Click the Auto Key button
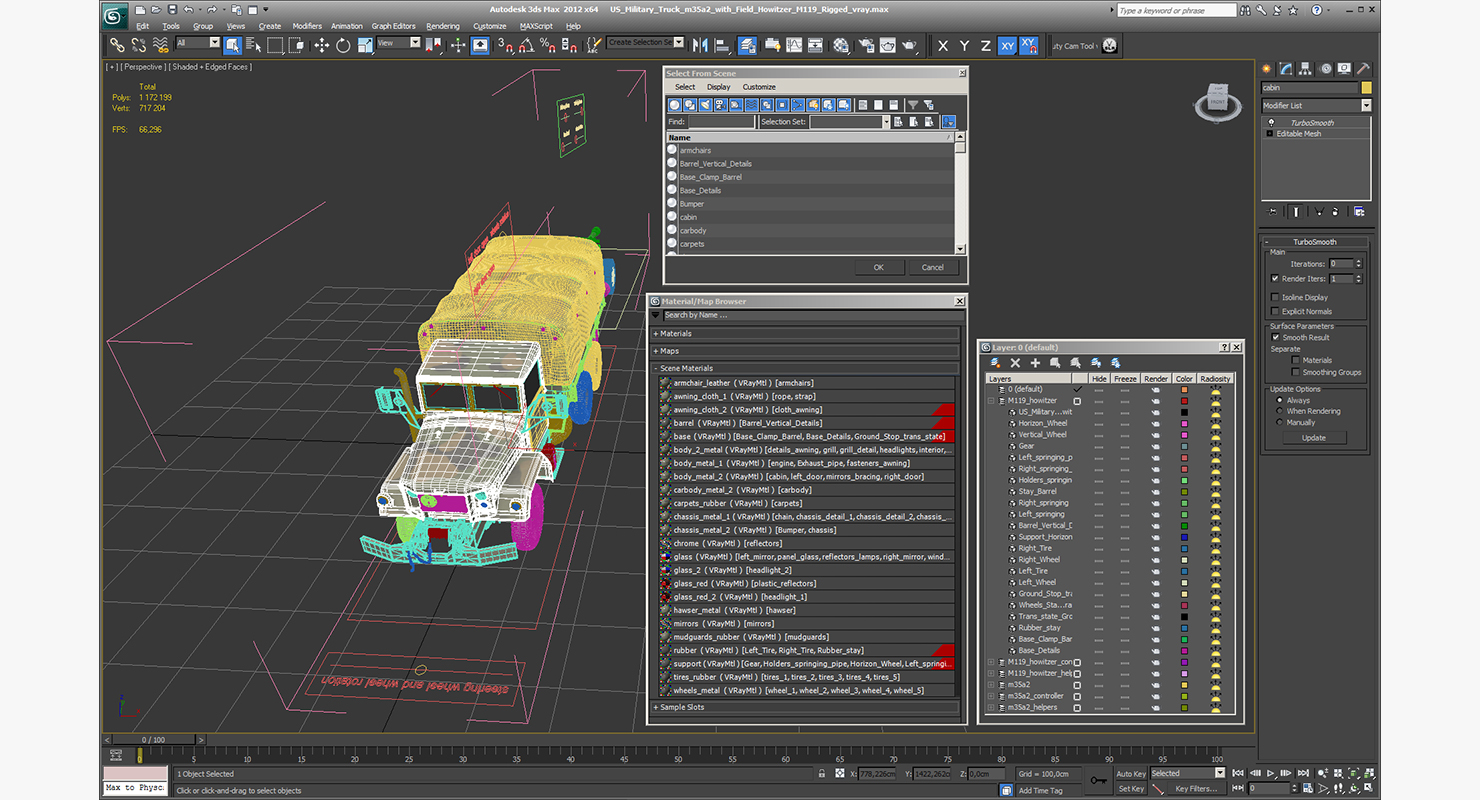The image size is (1480, 800). click(x=1130, y=774)
